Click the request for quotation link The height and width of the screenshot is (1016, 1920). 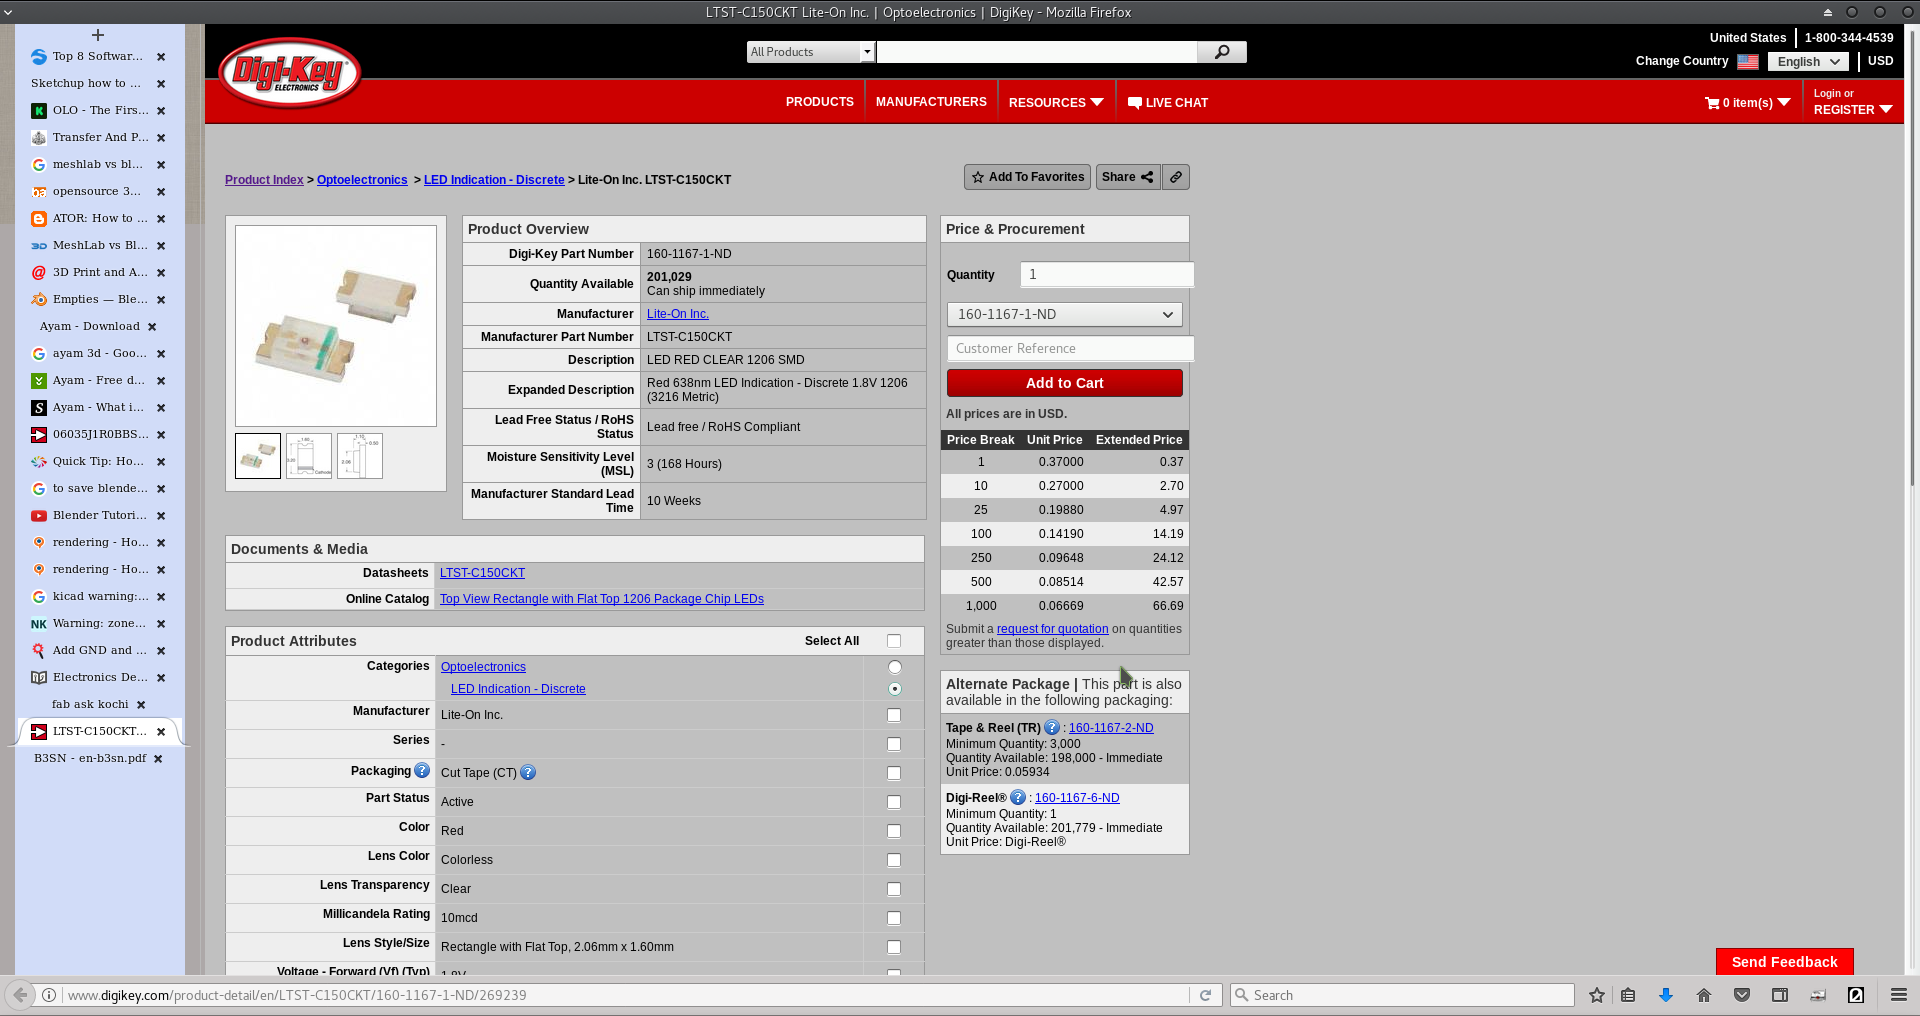click(x=1052, y=629)
